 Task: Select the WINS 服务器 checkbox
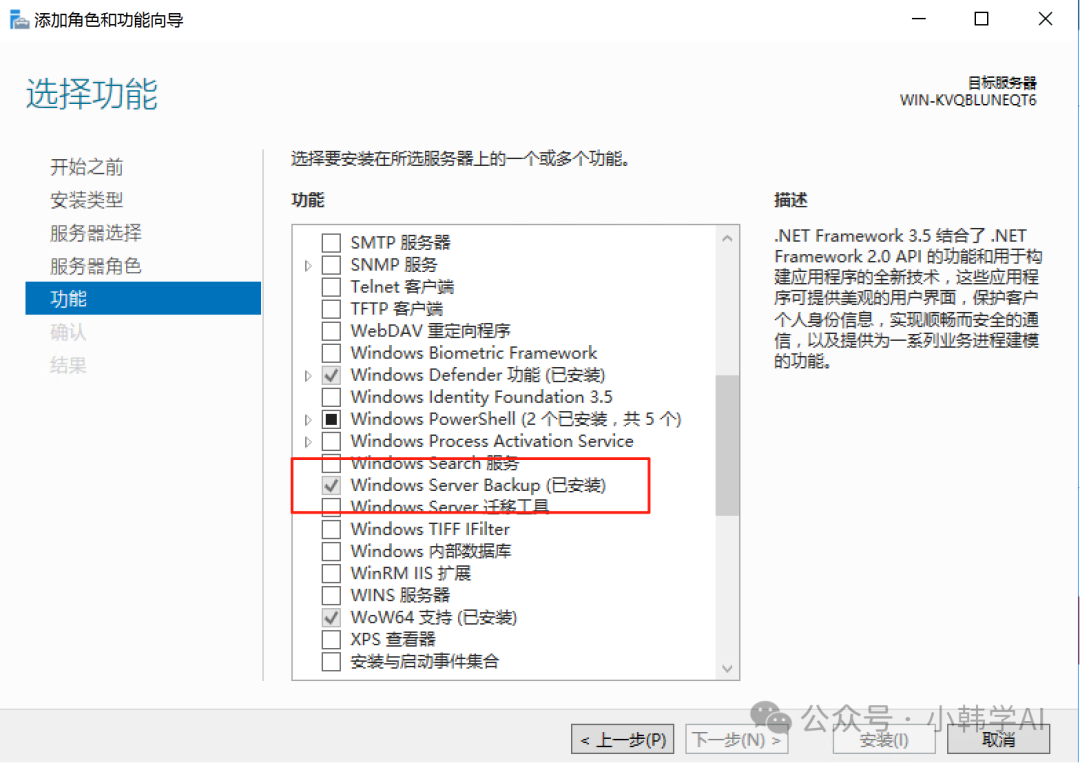tap(331, 595)
